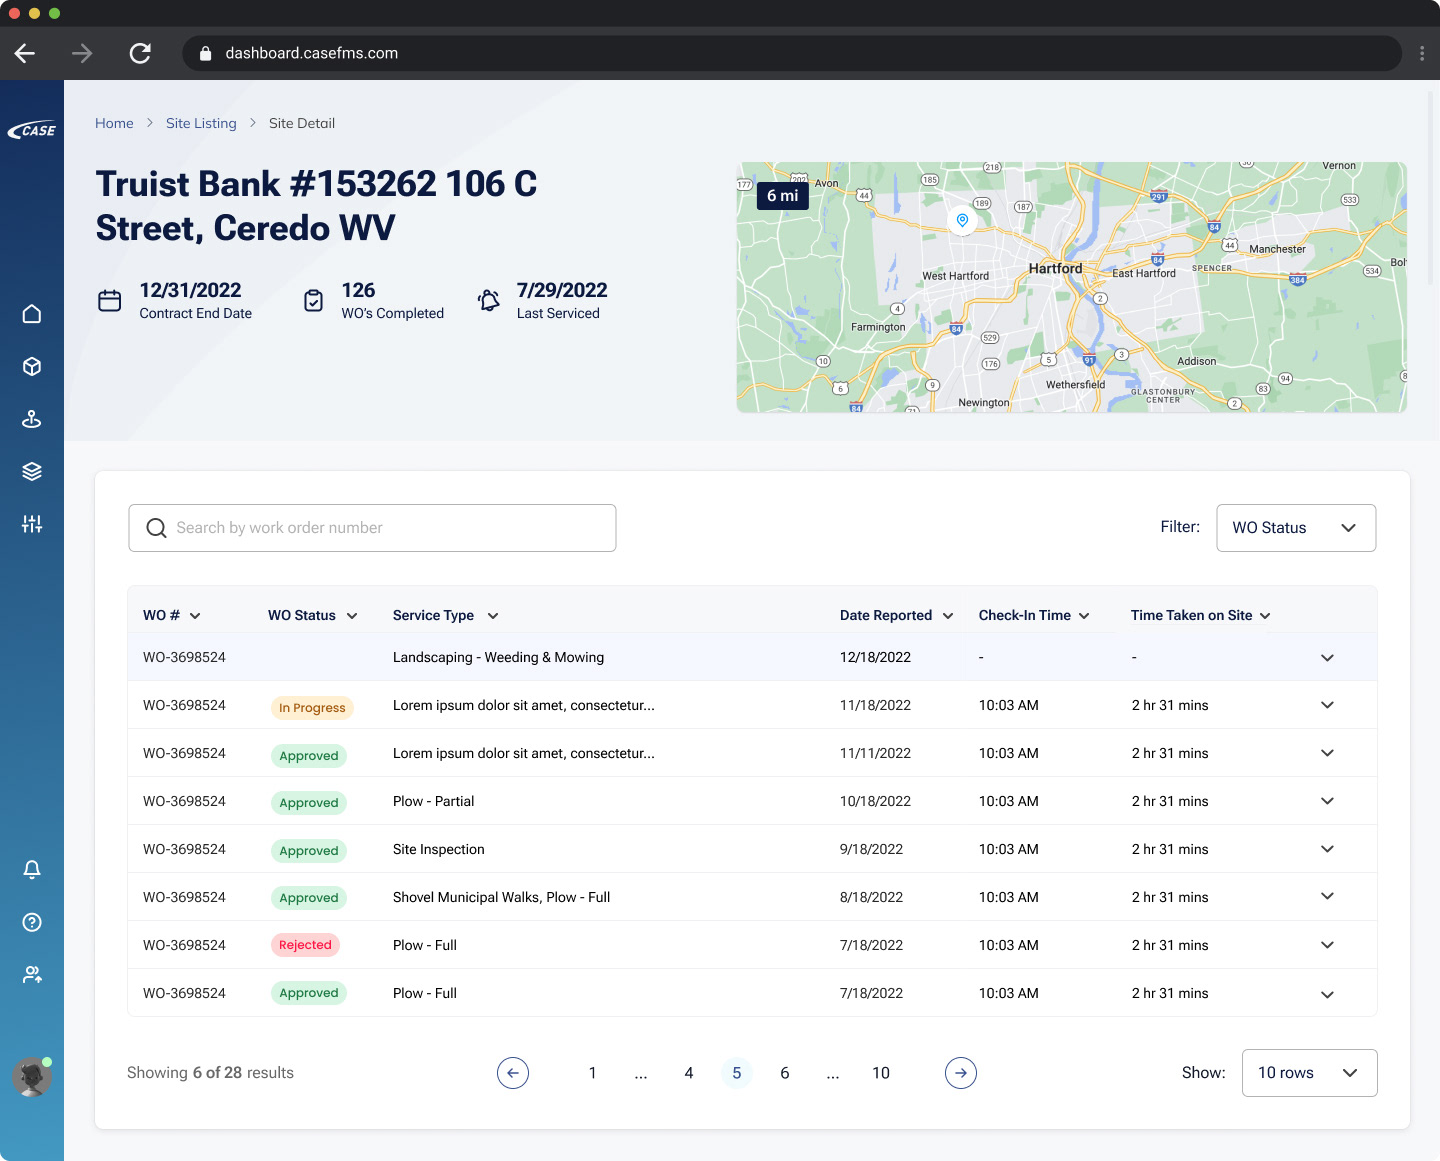Click the 12/18/2022 date cell
This screenshot has width=1440, height=1161.
tap(876, 657)
